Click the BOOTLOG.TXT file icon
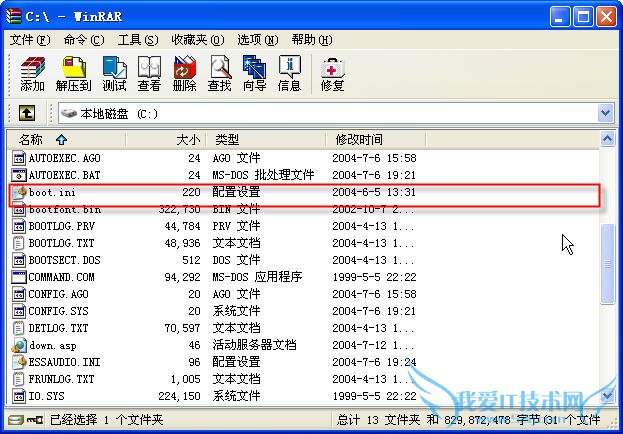Viewport: 623px width, 434px height. [19, 243]
